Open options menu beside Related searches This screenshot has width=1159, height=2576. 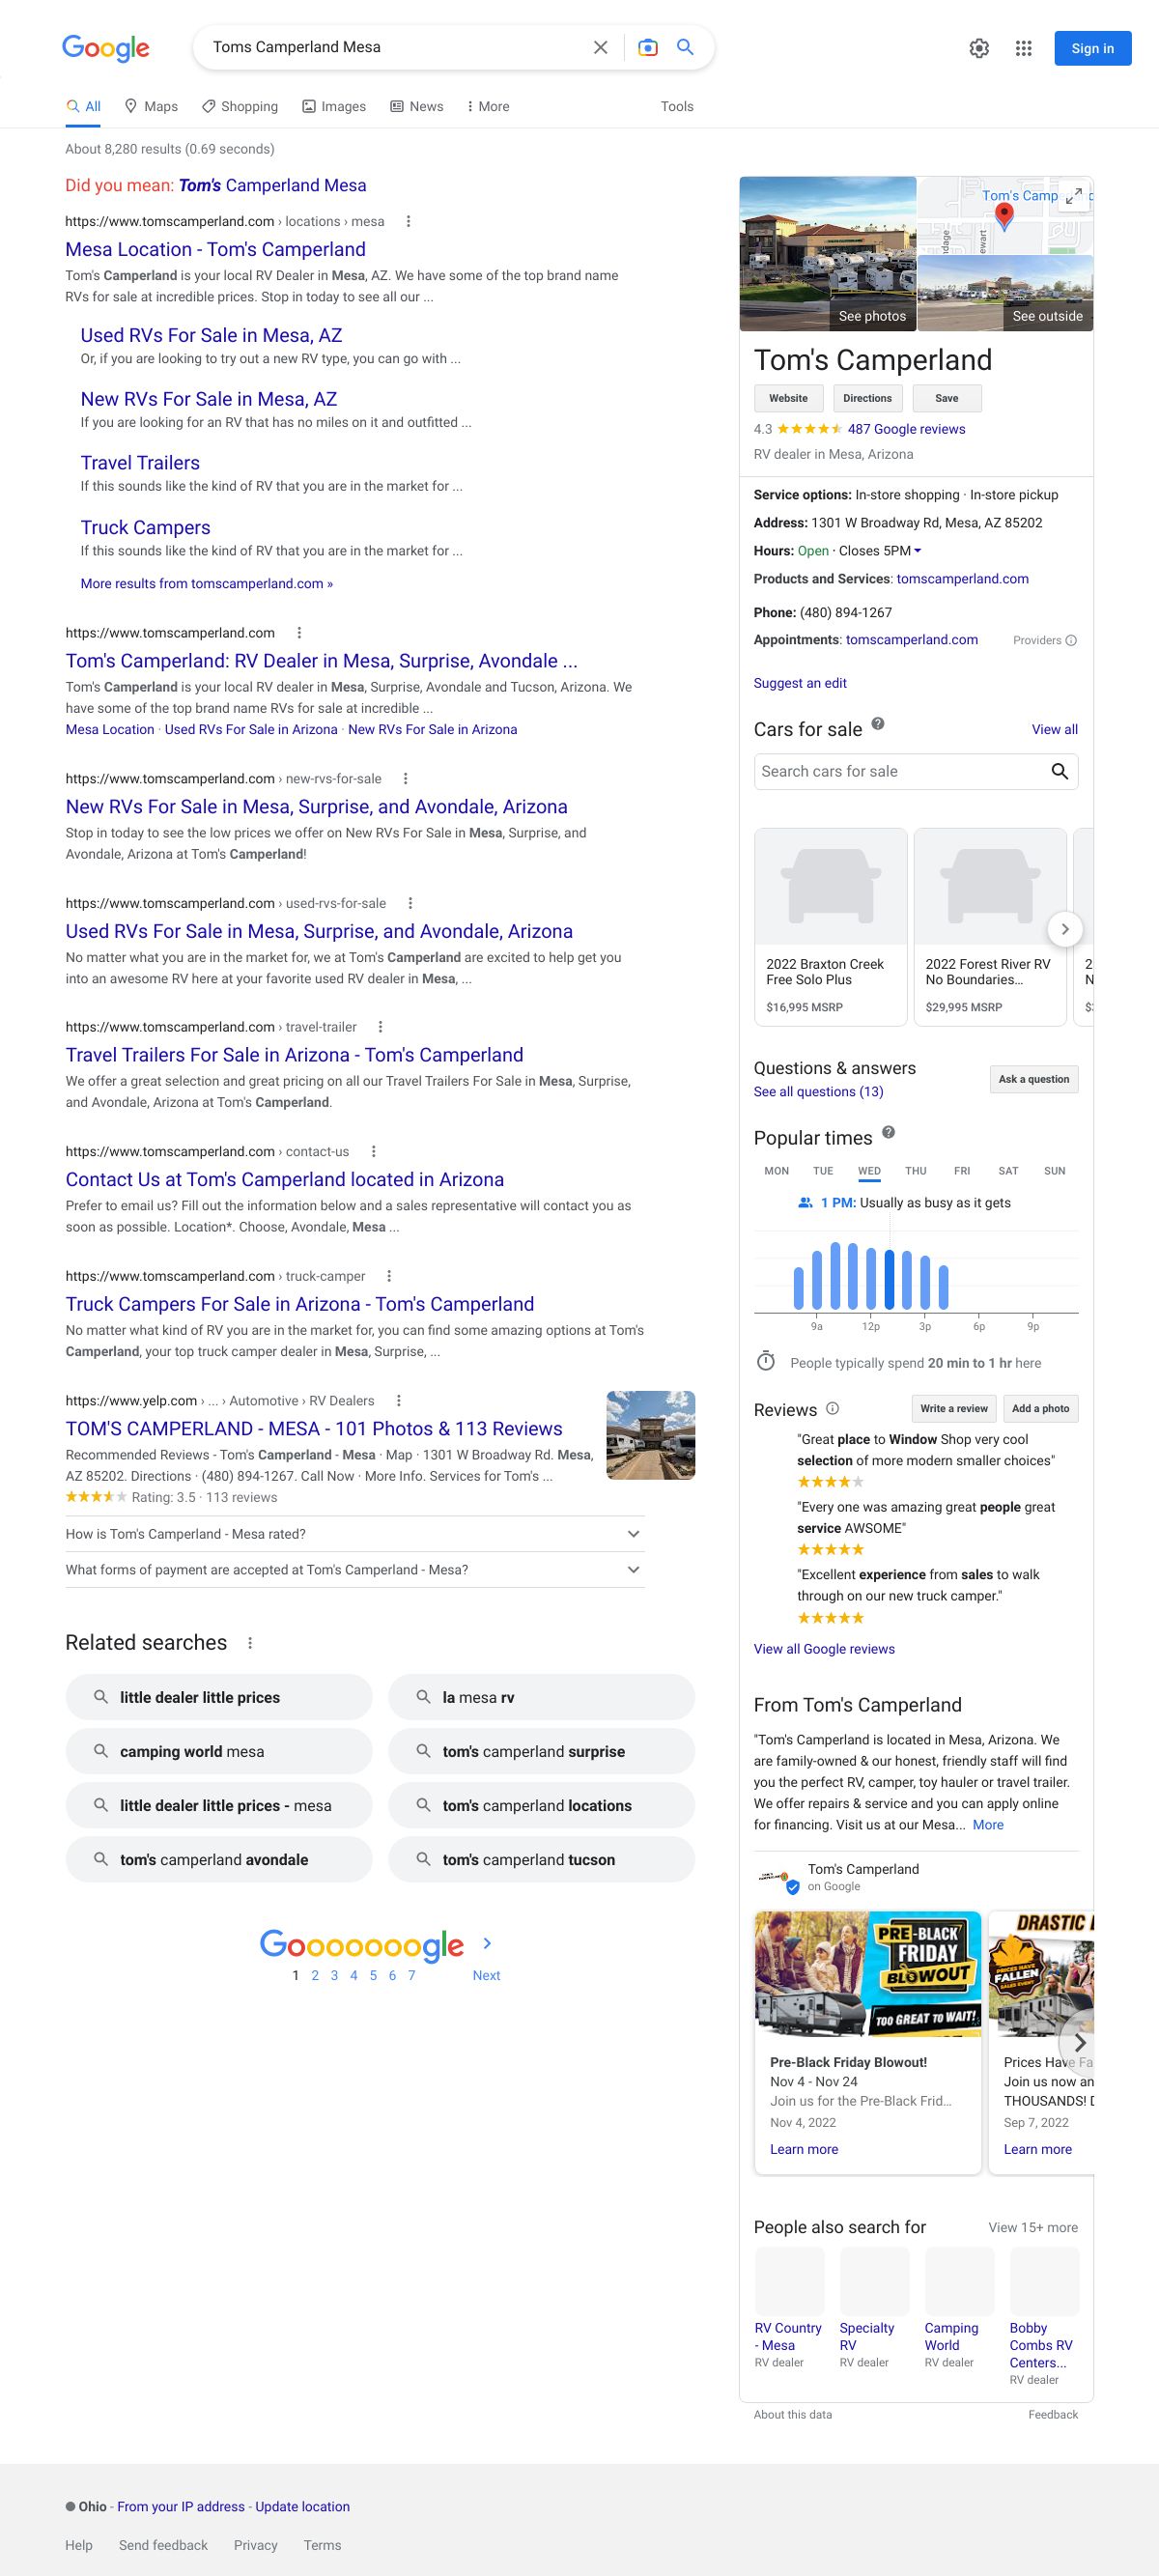click(x=250, y=1643)
